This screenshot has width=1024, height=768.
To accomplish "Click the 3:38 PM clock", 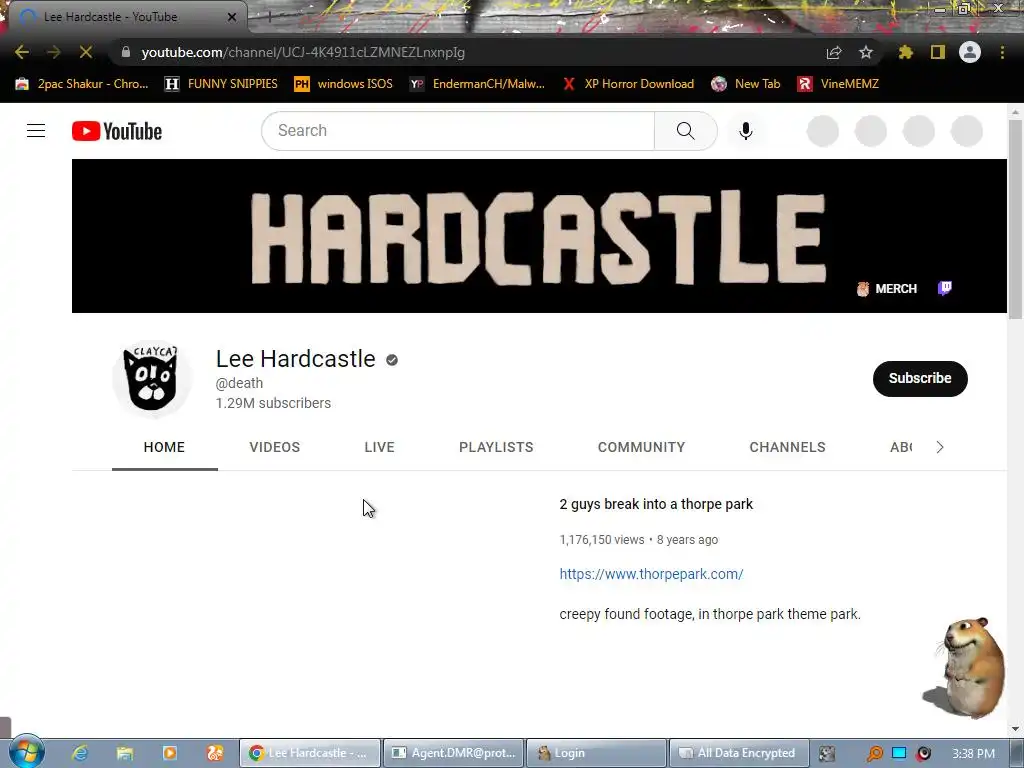I will point(973,754).
